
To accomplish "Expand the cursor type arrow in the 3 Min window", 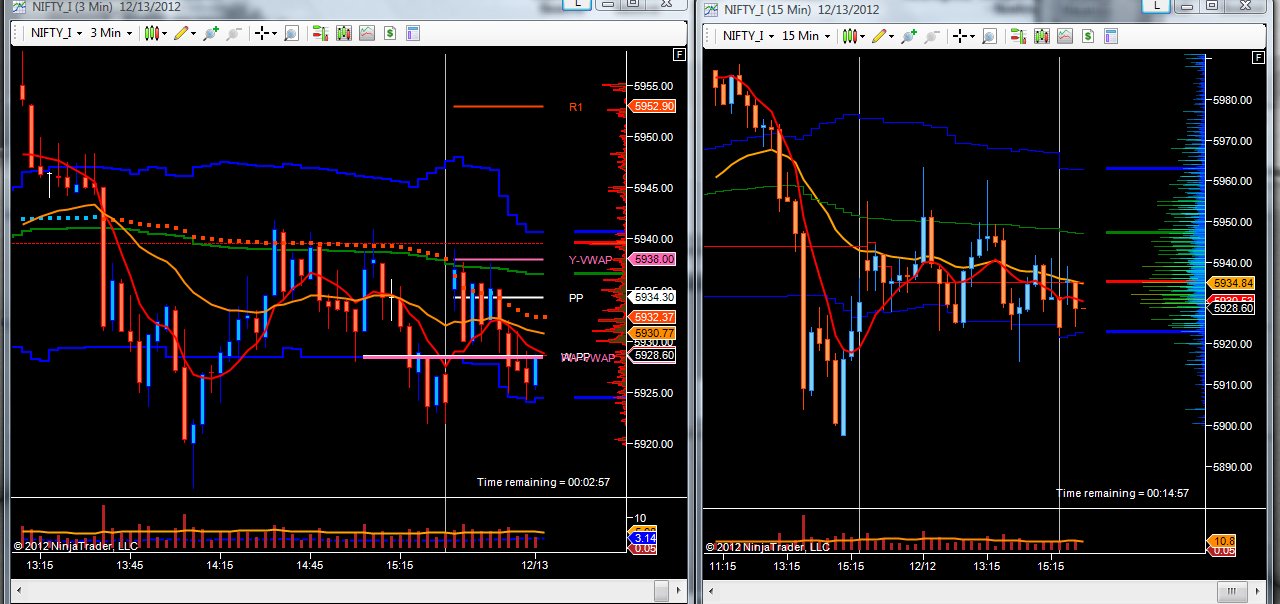I will tap(274, 33).
